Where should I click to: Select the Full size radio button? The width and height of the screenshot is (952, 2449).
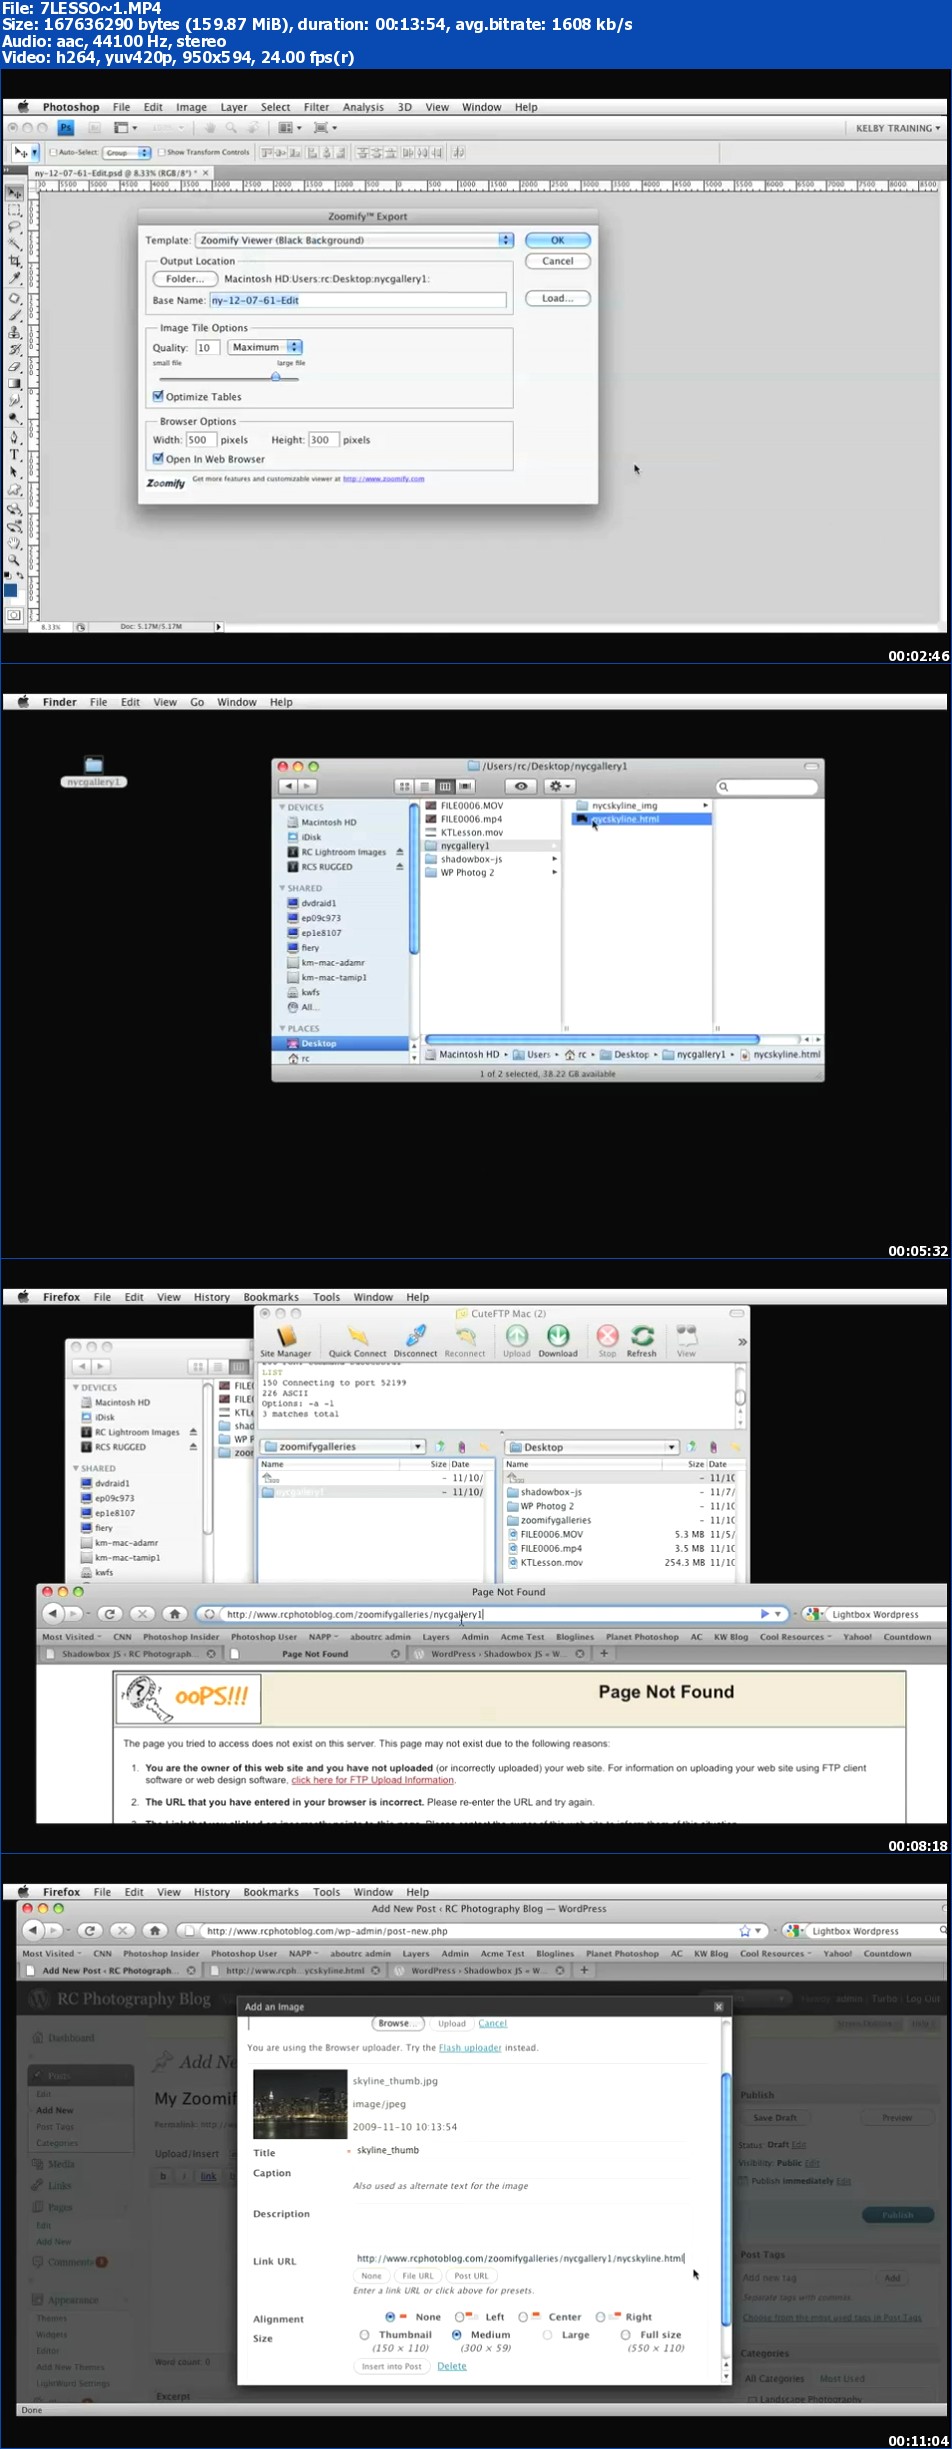[626, 2334]
